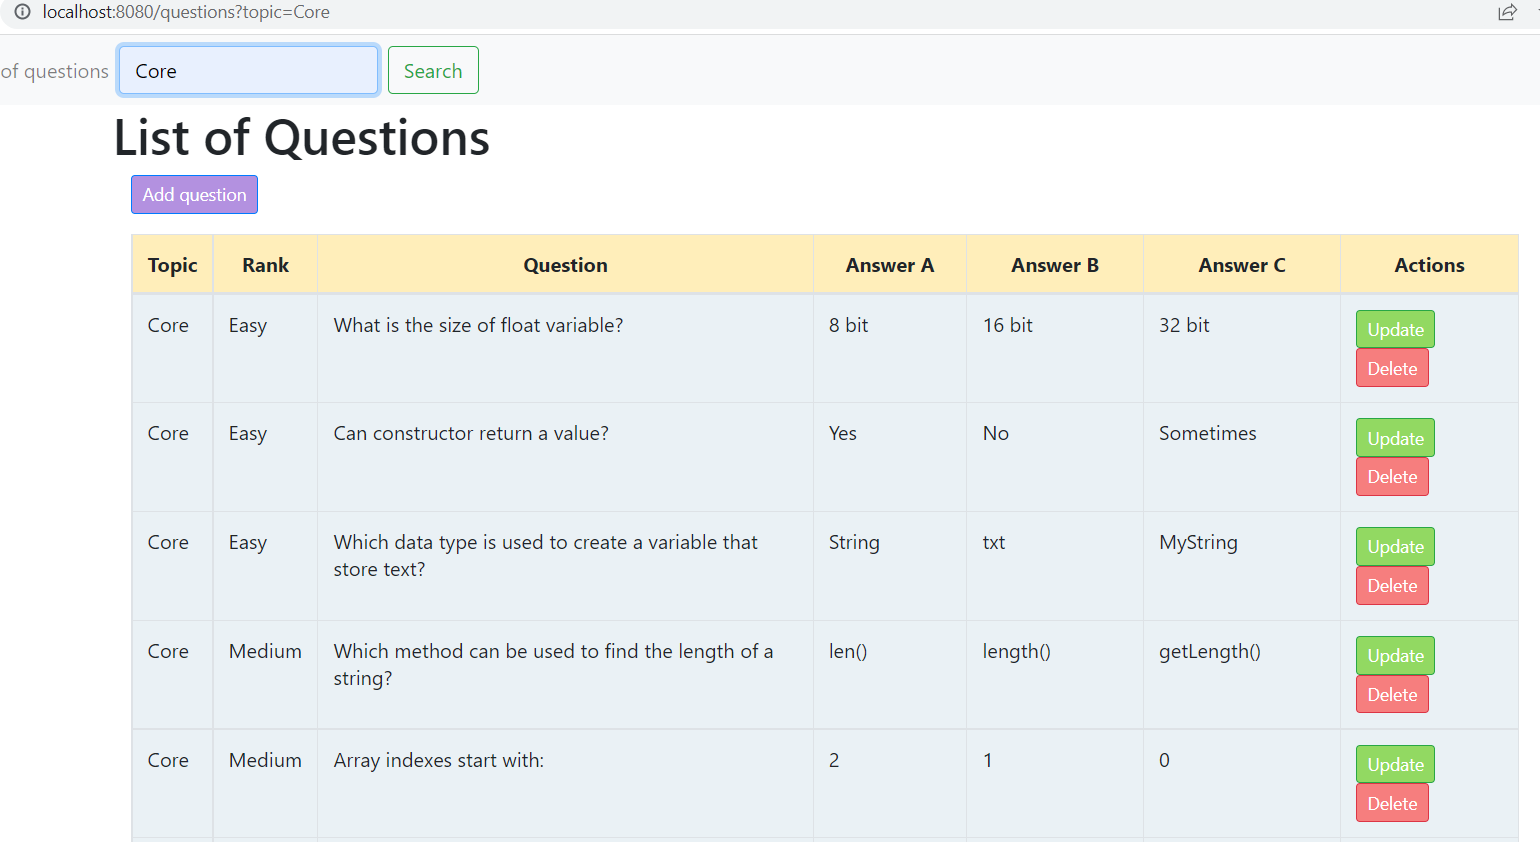Update the data type text question
This screenshot has height=842, width=1540.
(1395, 546)
